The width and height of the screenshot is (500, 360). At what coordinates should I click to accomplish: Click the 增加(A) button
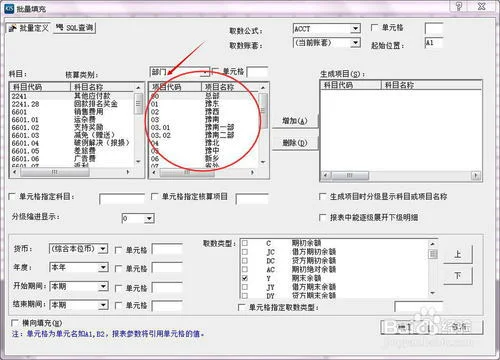click(x=295, y=121)
